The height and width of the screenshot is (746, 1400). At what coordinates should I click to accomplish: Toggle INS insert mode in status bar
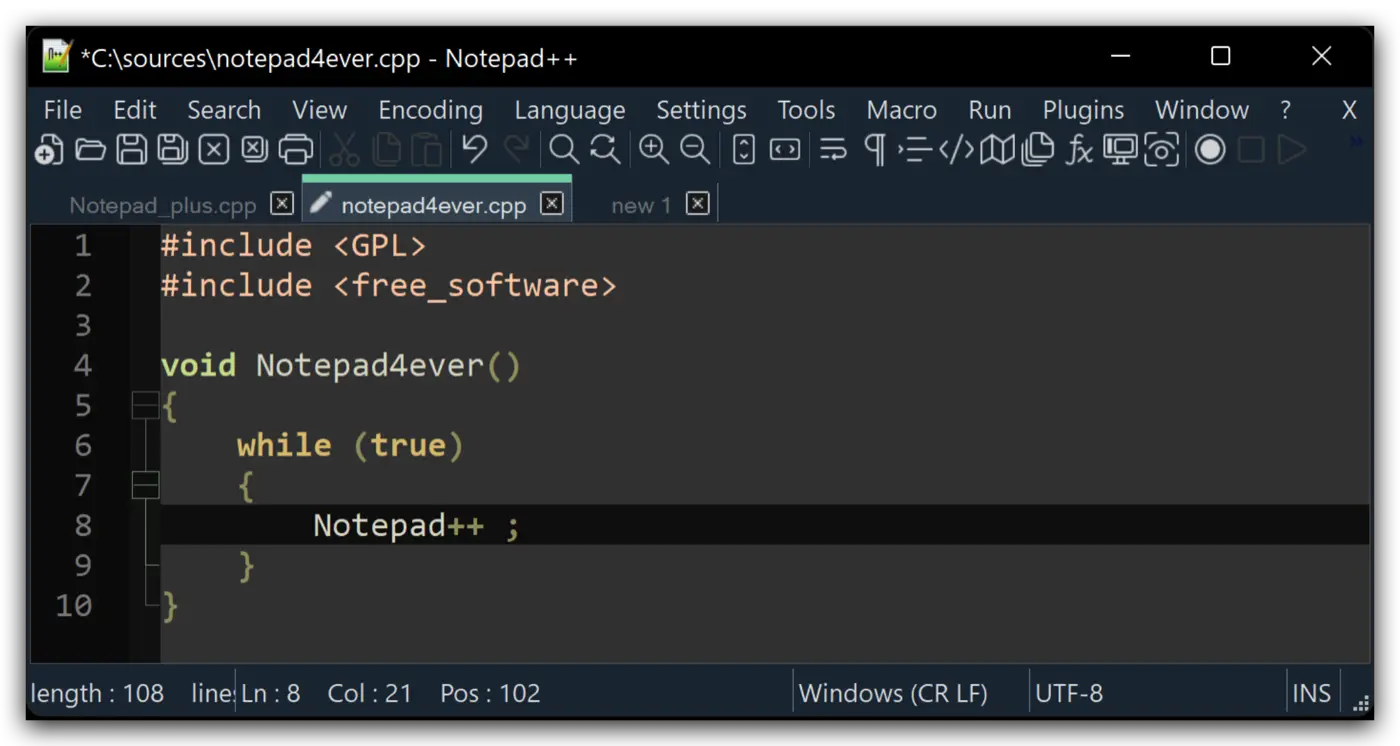tap(1311, 693)
